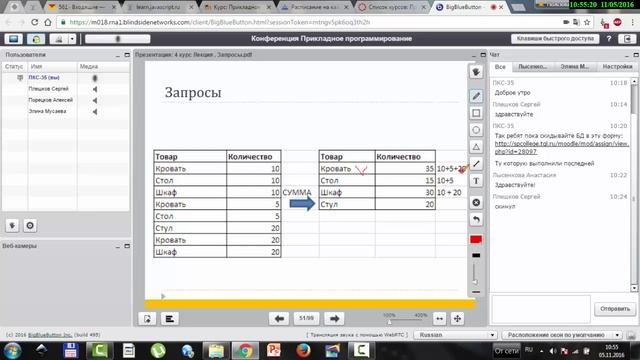Click the icon at the far right of the footer
Image resolution: width=640 pixels, height=360 pixels.
[x=631, y=335]
